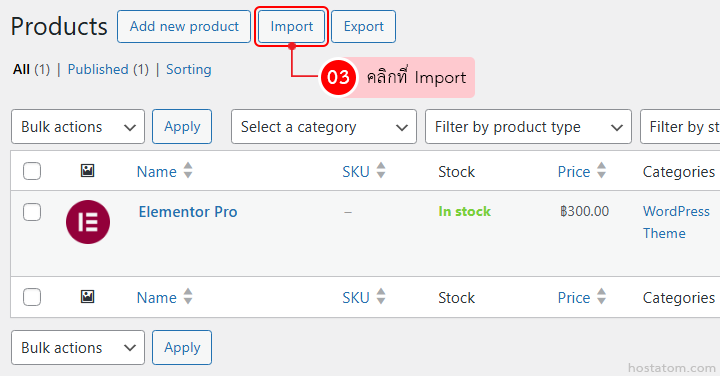The height and width of the screenshot is (376, 720).
Task: Open the top Bulk actions dropdown
Action: coord(78,127)
